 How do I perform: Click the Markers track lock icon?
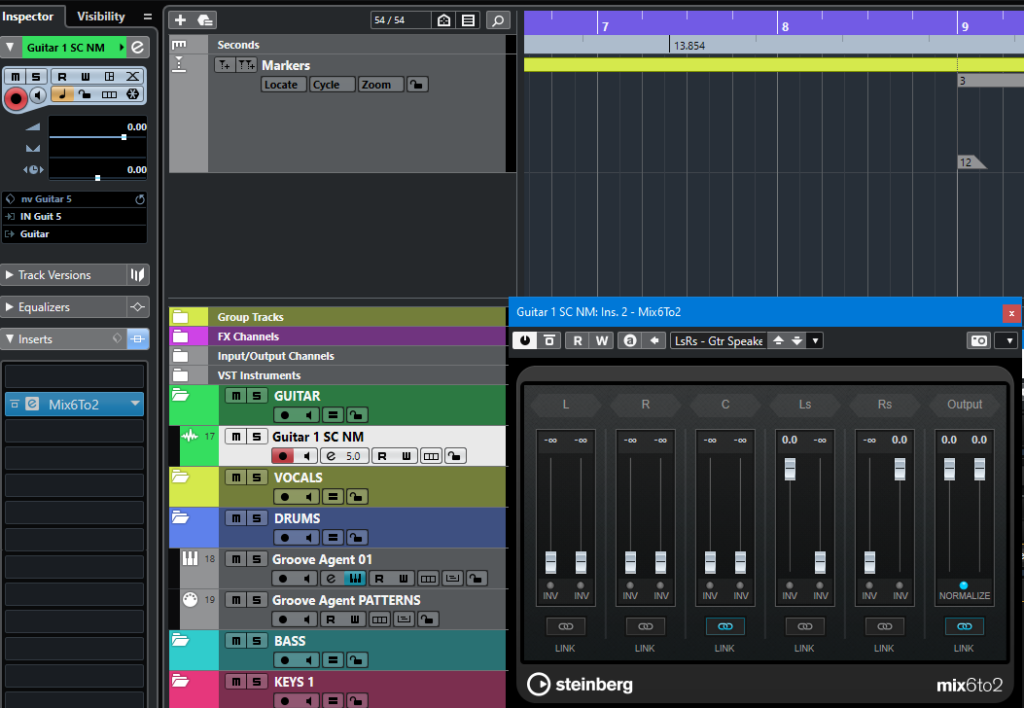pos(417,84)
